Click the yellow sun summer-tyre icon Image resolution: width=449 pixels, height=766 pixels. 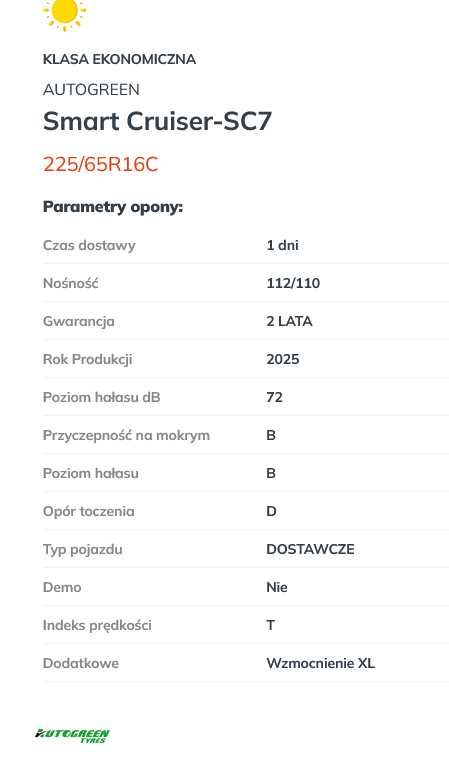pyautogui.click(x=64, y=14)
